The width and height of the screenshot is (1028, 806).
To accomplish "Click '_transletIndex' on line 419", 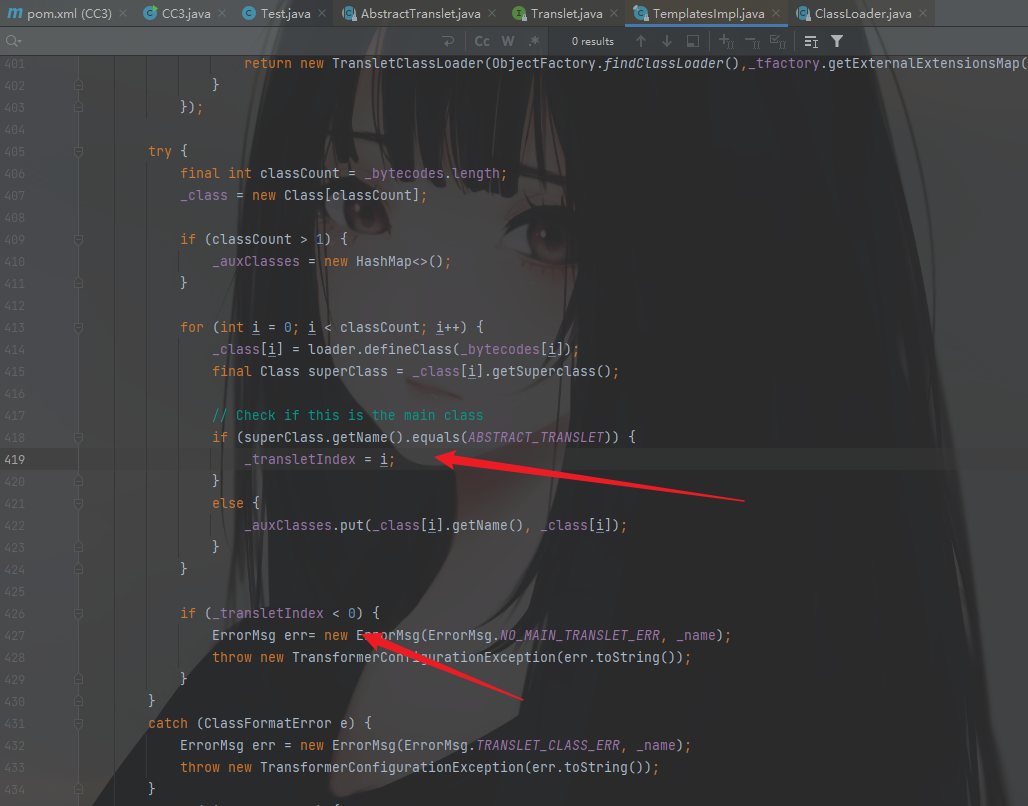I will tap(300, 459).
